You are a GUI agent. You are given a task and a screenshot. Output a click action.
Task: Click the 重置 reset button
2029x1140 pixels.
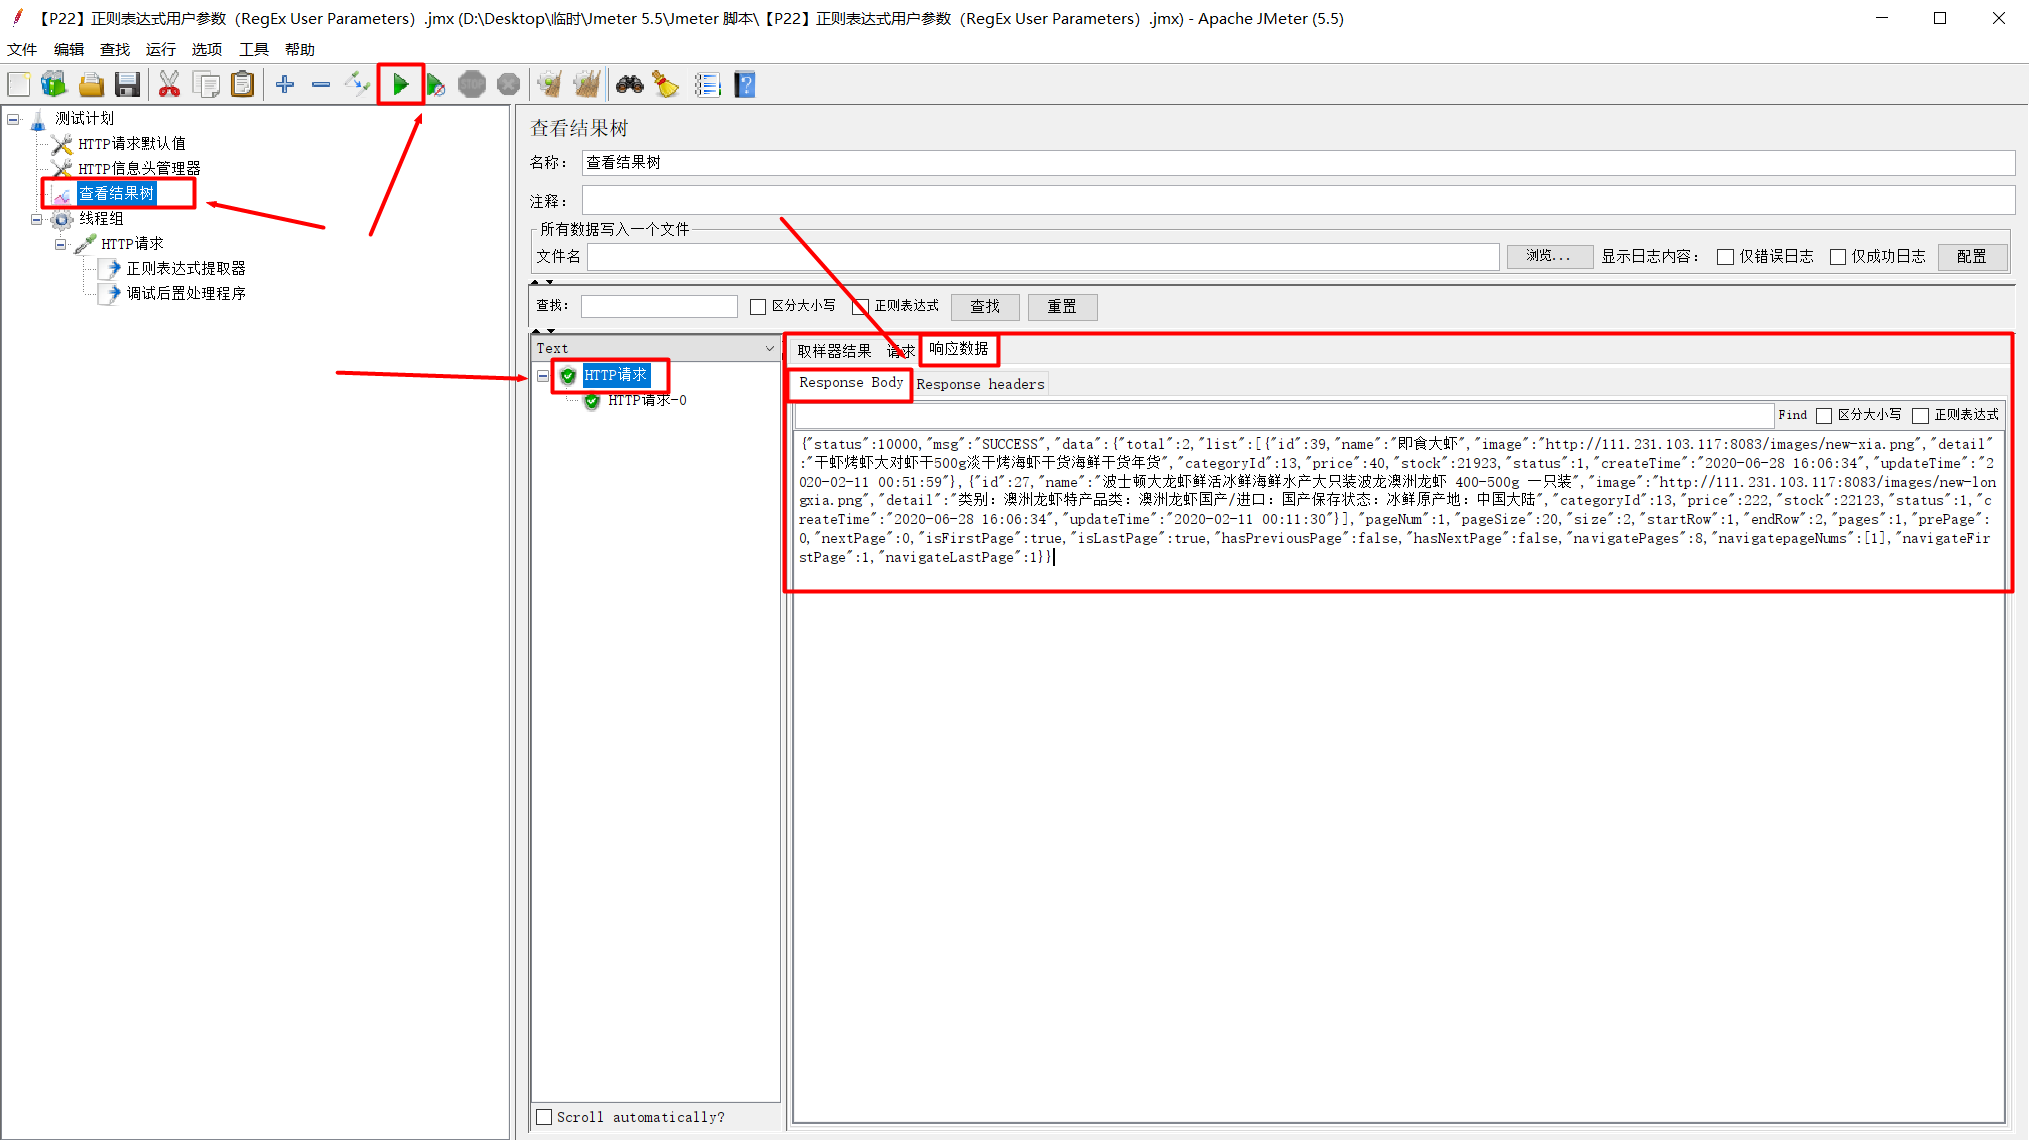tap(1062, 306)
